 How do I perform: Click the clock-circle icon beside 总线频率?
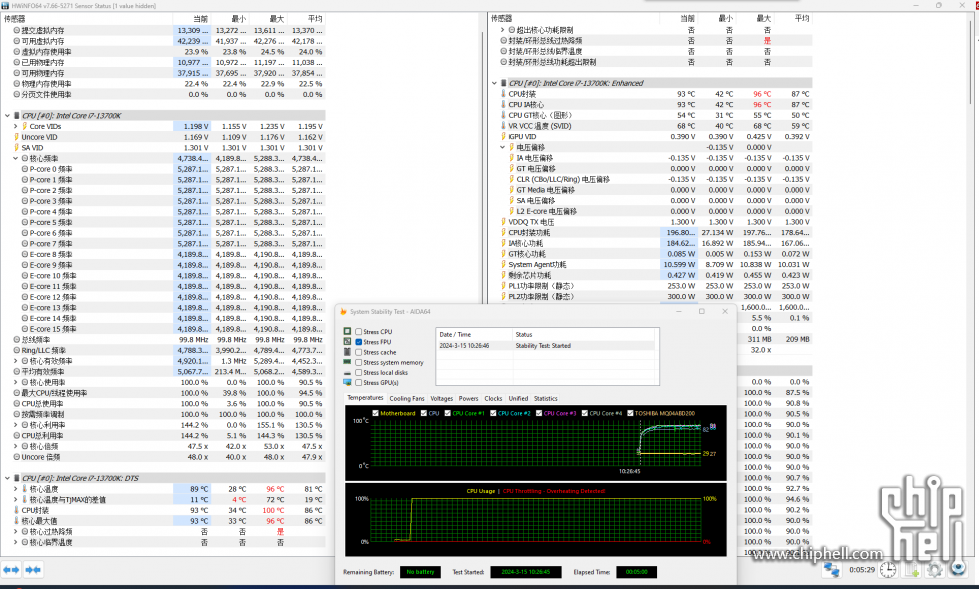click(x=17, y=340)
